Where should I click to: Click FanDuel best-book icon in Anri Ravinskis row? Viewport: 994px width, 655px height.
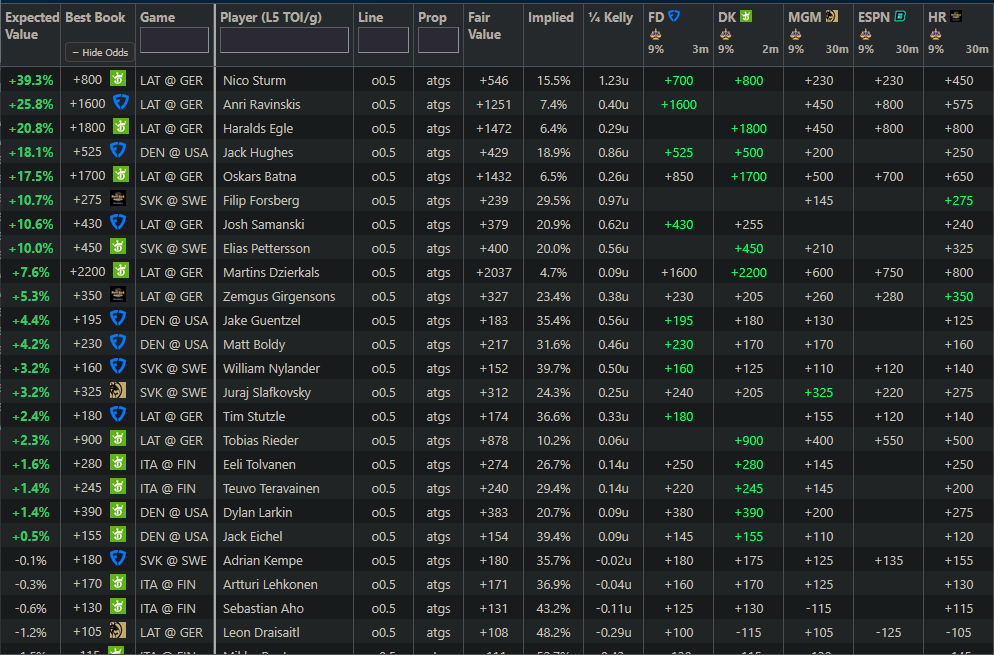(120, 102)
